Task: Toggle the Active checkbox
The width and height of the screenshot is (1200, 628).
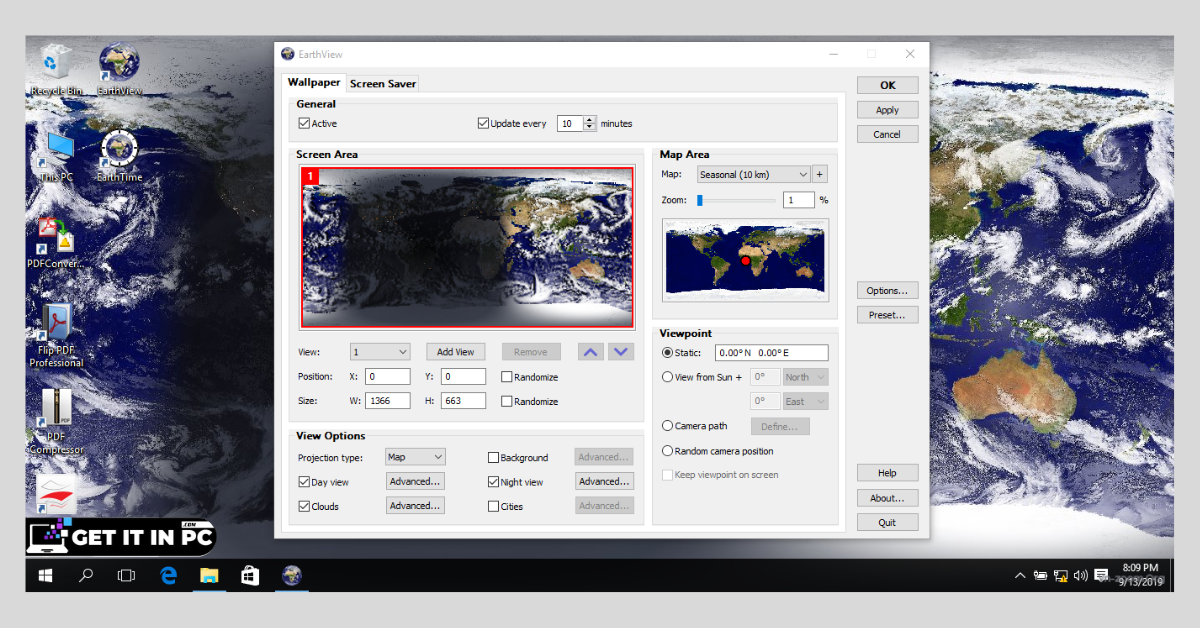Action: point(304,123)
